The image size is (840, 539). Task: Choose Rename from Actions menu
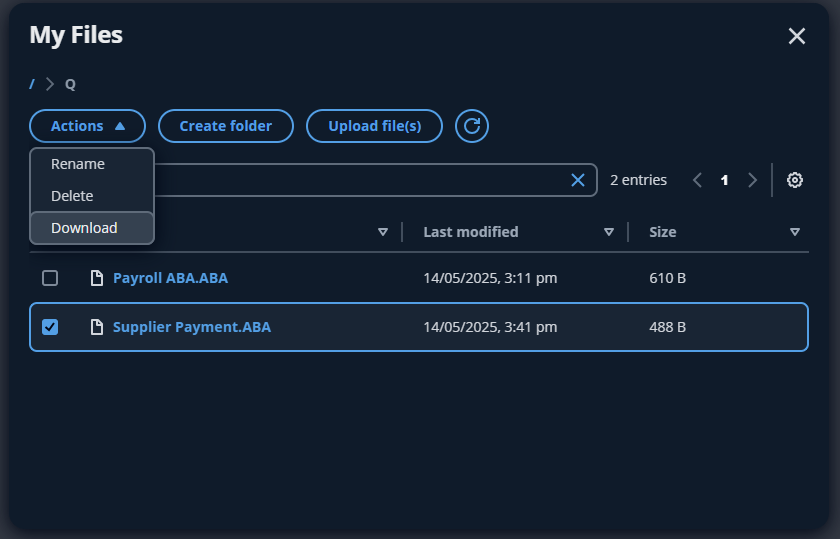[x=78, y=164]
